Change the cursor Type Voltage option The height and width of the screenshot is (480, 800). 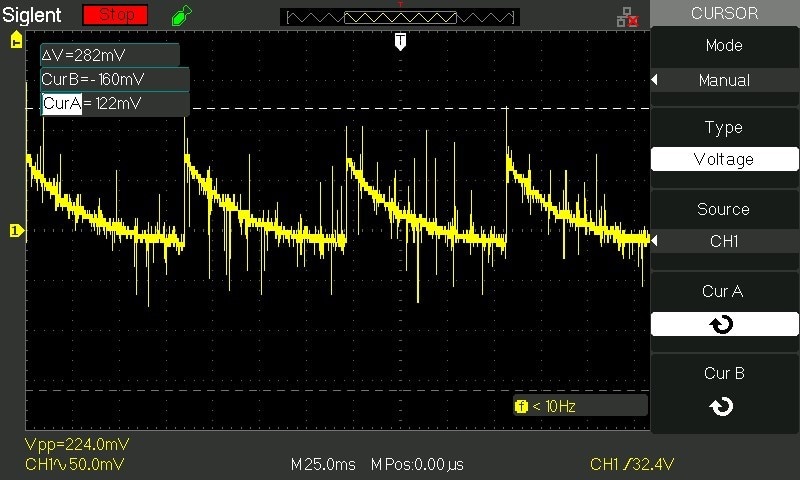click(724, 159)
